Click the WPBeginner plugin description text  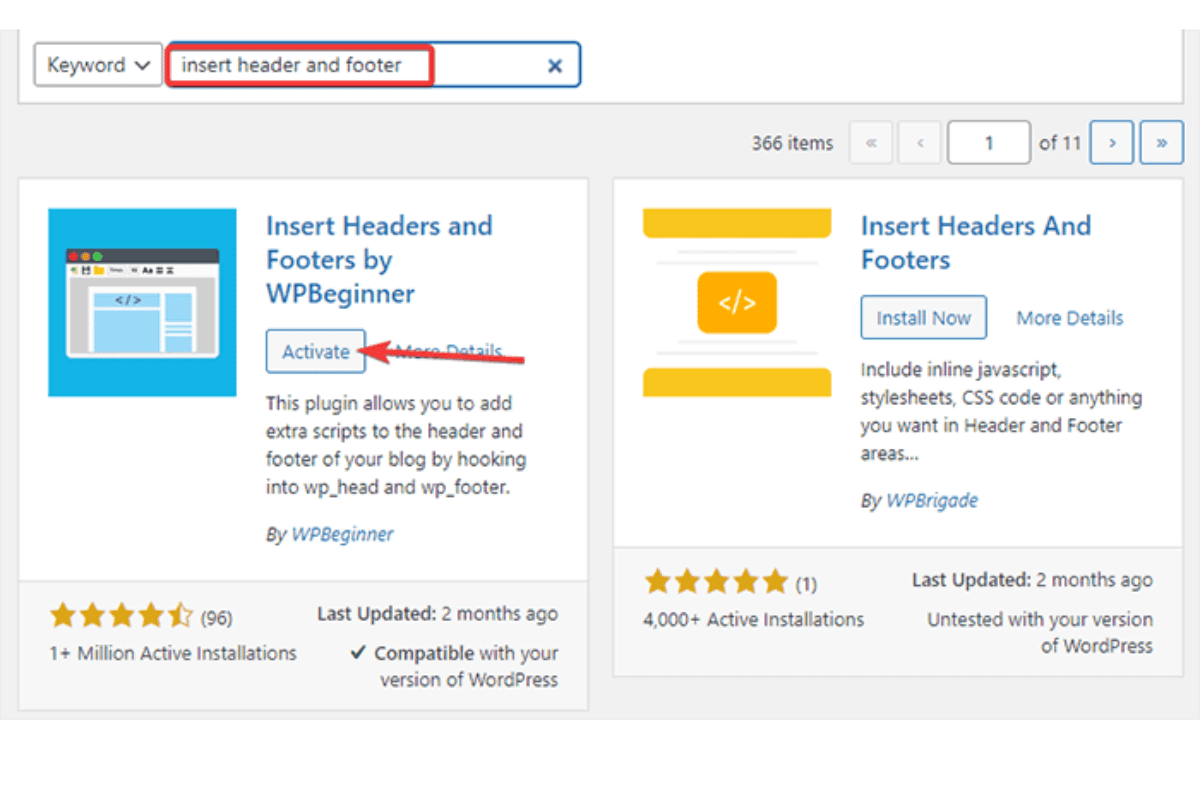pos(396,446)
